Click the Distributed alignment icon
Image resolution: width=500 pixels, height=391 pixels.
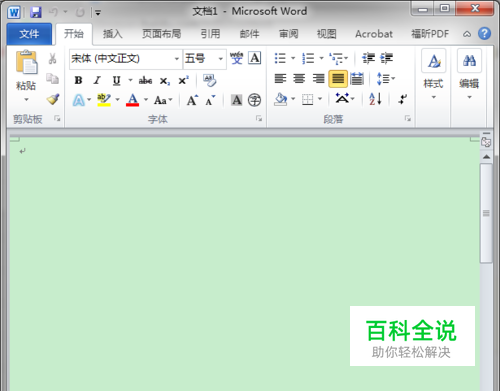point(357,79)
